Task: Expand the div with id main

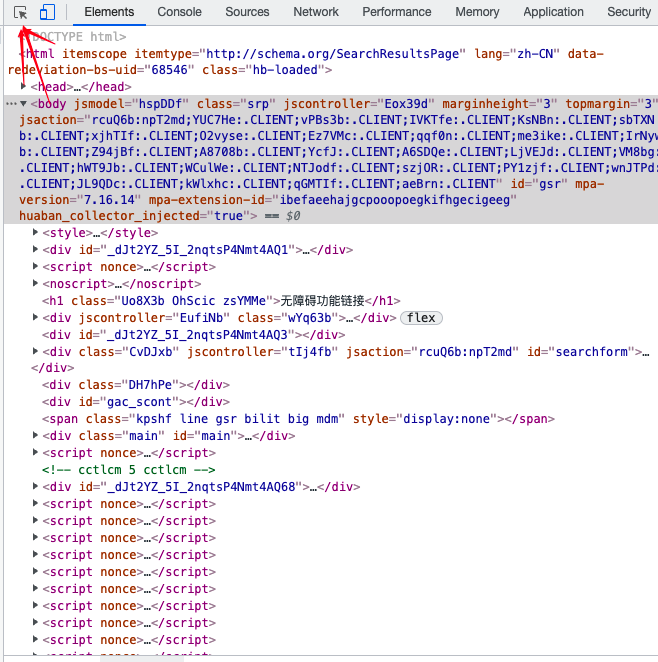Action: (35, 435)
